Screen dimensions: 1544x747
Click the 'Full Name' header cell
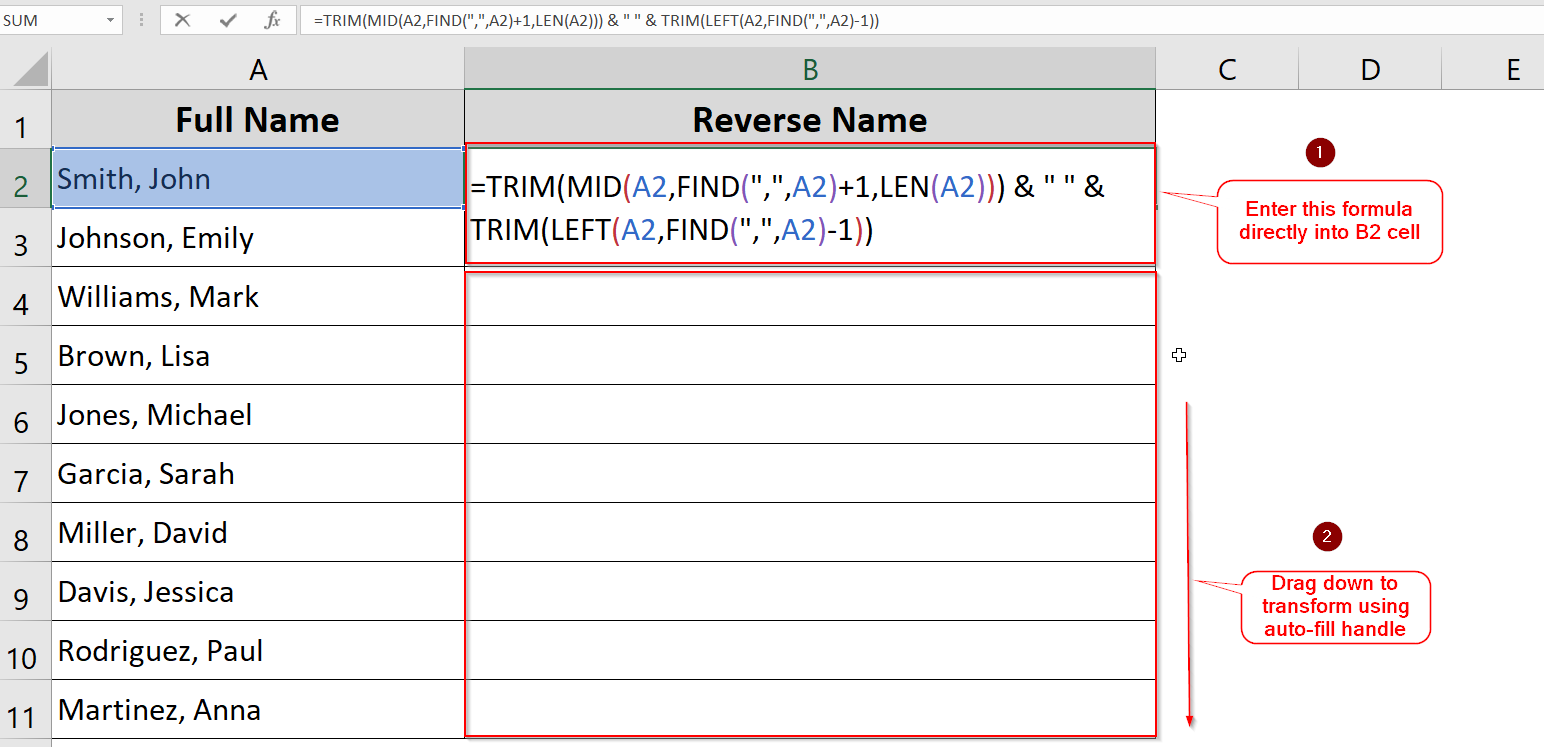point(258,119)
